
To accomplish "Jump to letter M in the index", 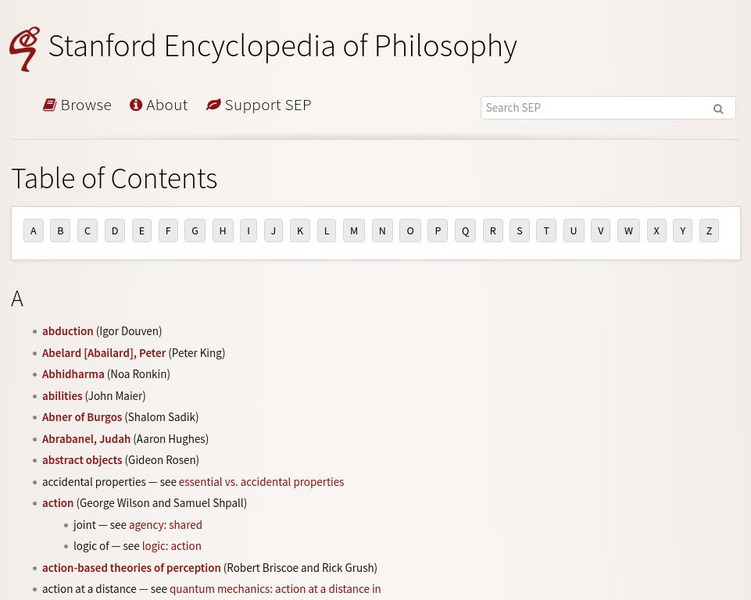I will tap(354, 231).
